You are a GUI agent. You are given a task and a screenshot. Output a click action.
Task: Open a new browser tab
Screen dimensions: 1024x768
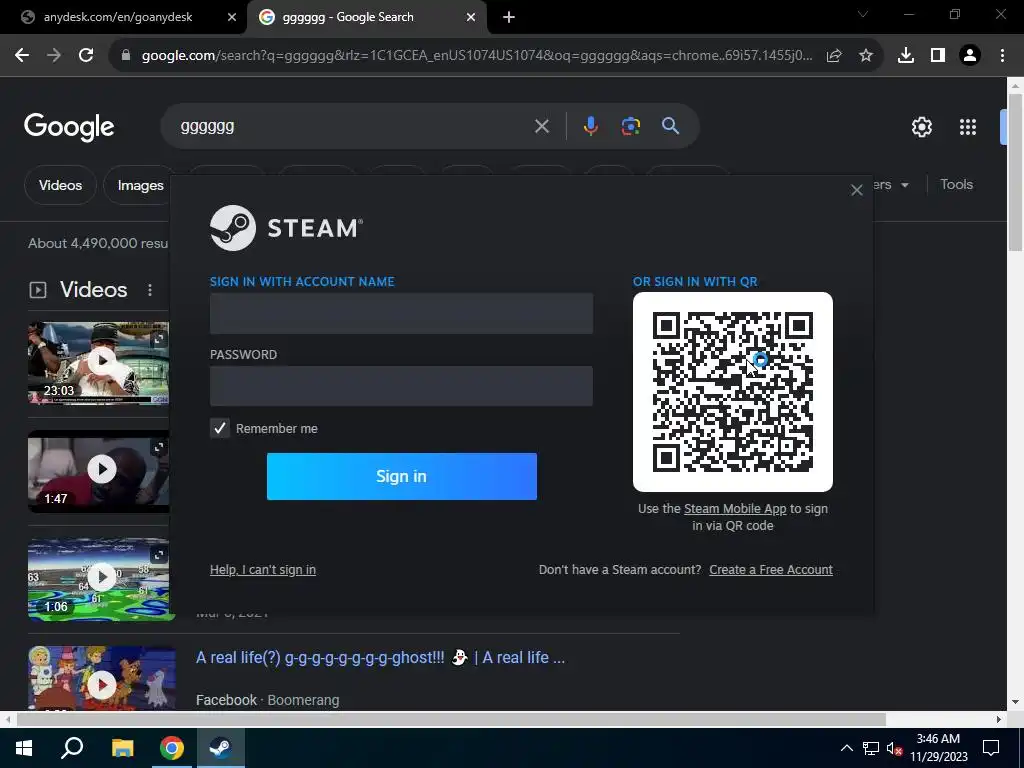(509, 17)
